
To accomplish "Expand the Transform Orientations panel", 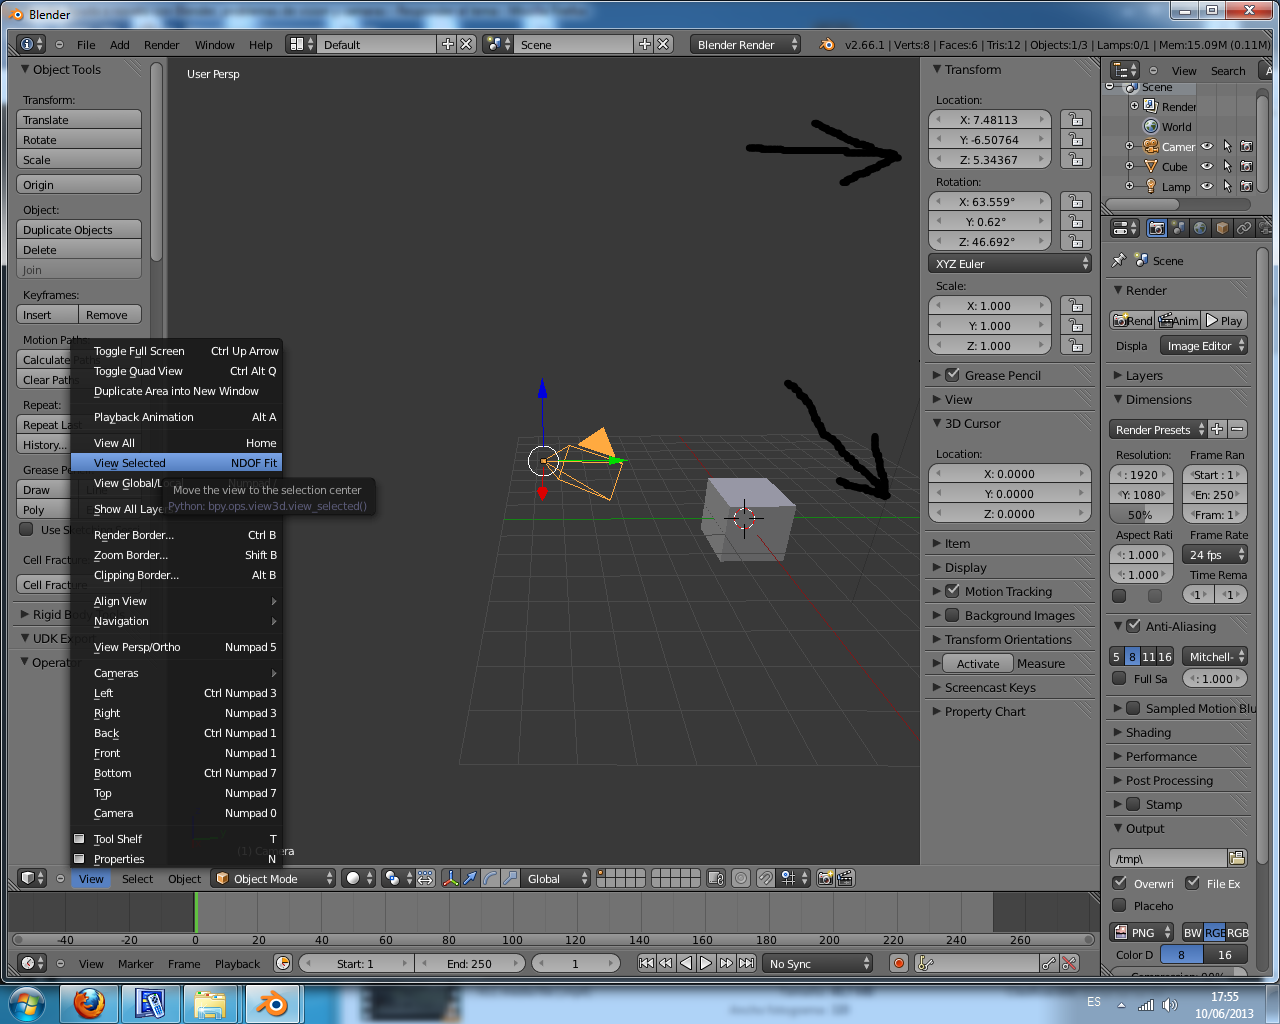I will tap(1010, 639).
